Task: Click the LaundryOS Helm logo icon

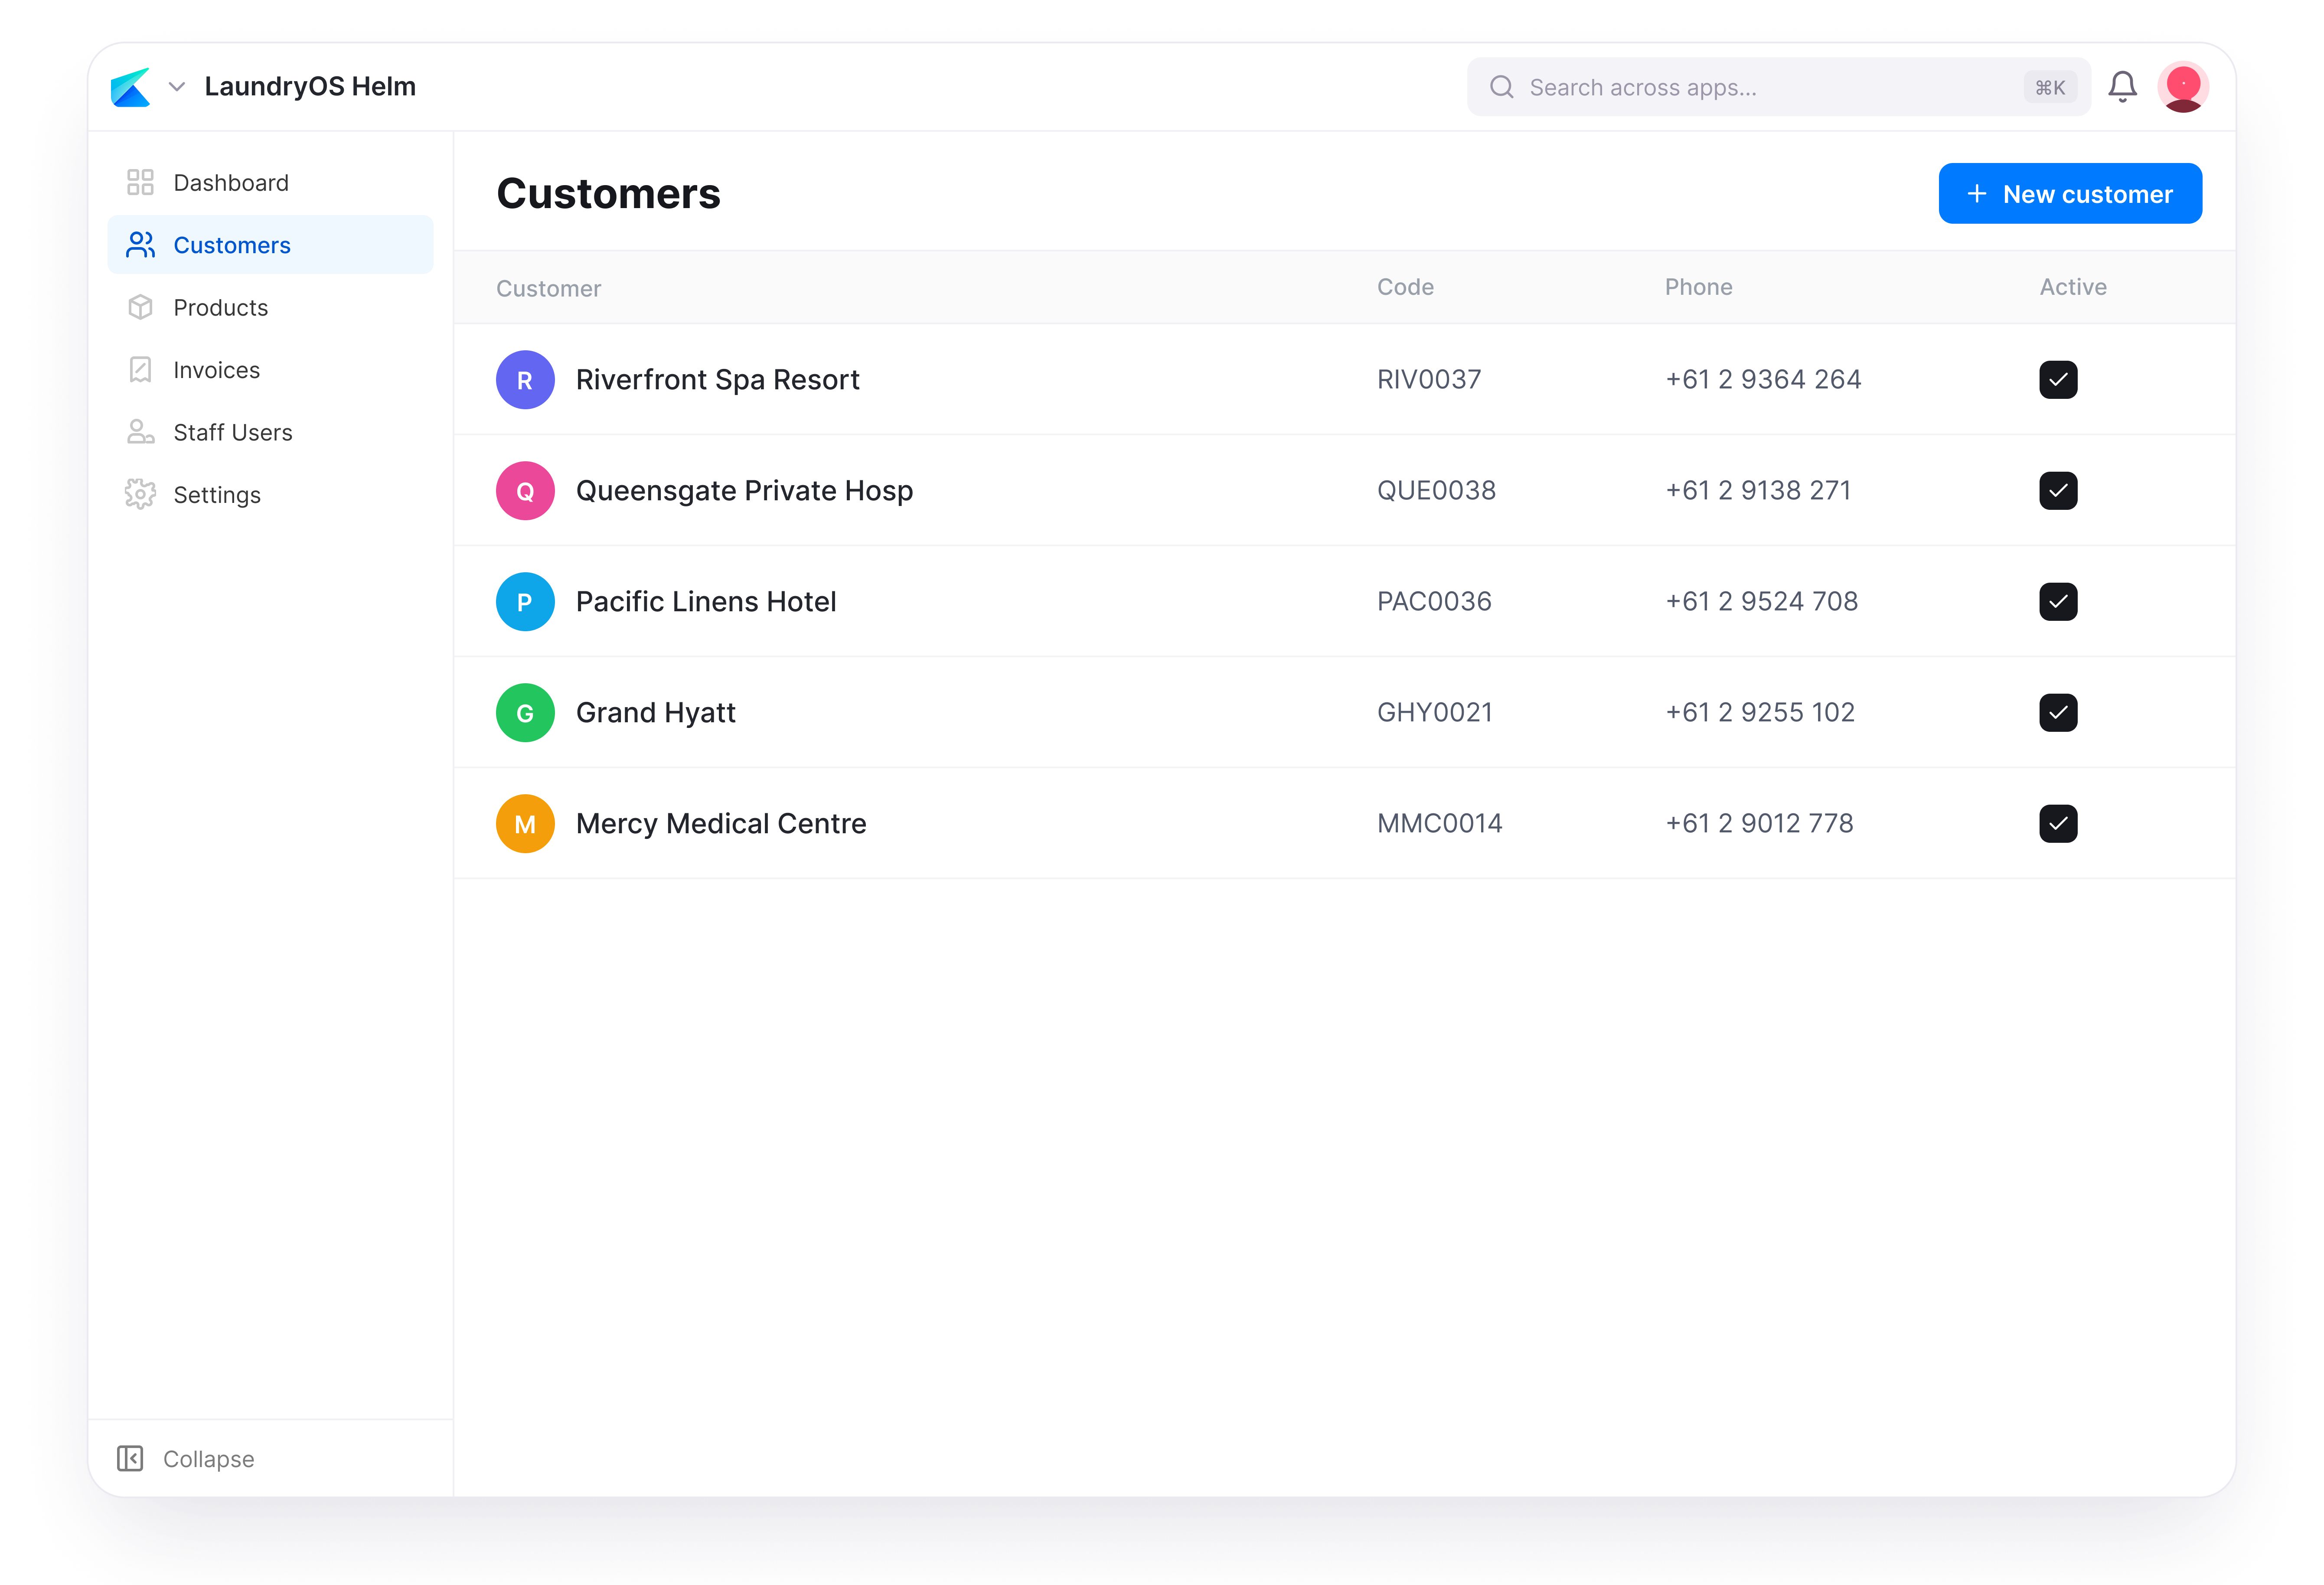Action: coord(131,87)
